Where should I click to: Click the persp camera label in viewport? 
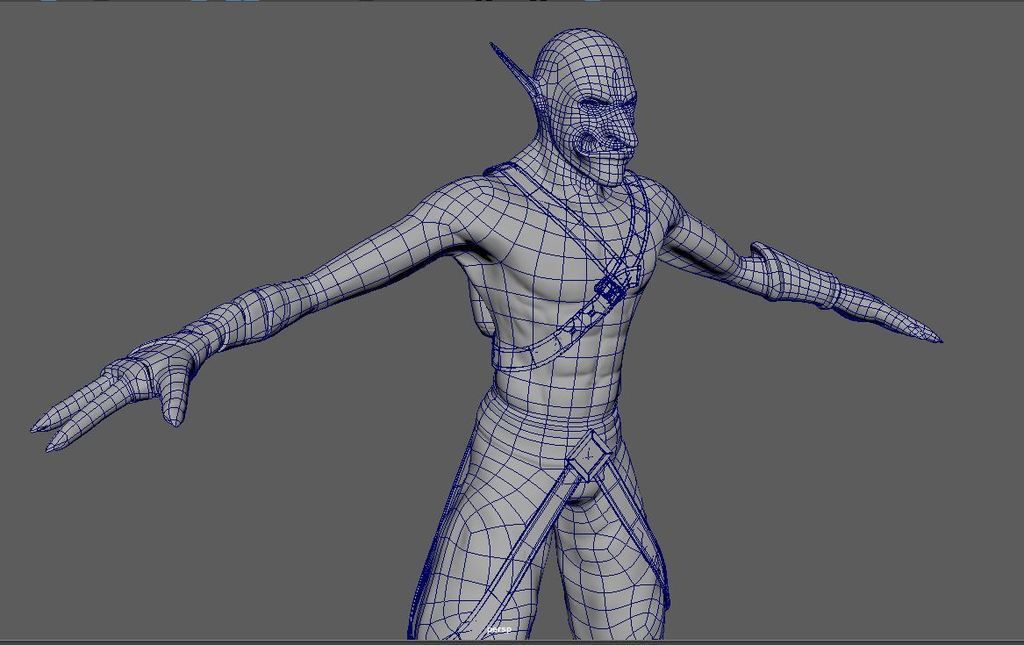coord(499,631)
